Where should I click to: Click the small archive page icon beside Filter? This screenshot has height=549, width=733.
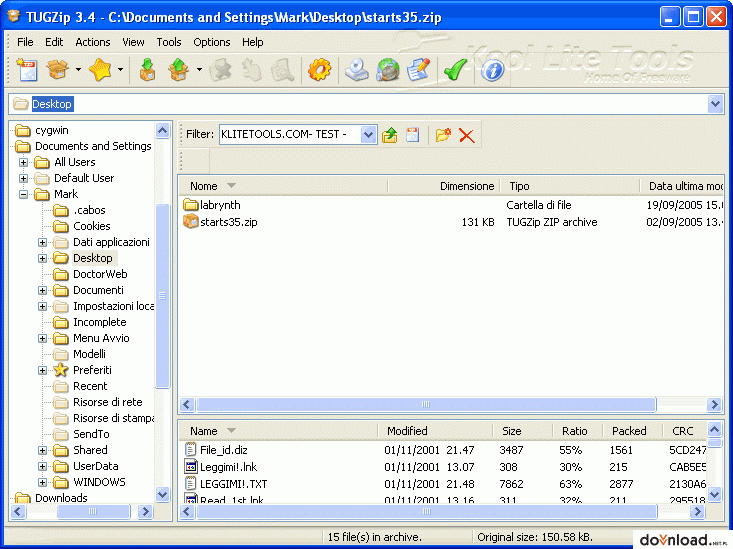click(412, 135)
